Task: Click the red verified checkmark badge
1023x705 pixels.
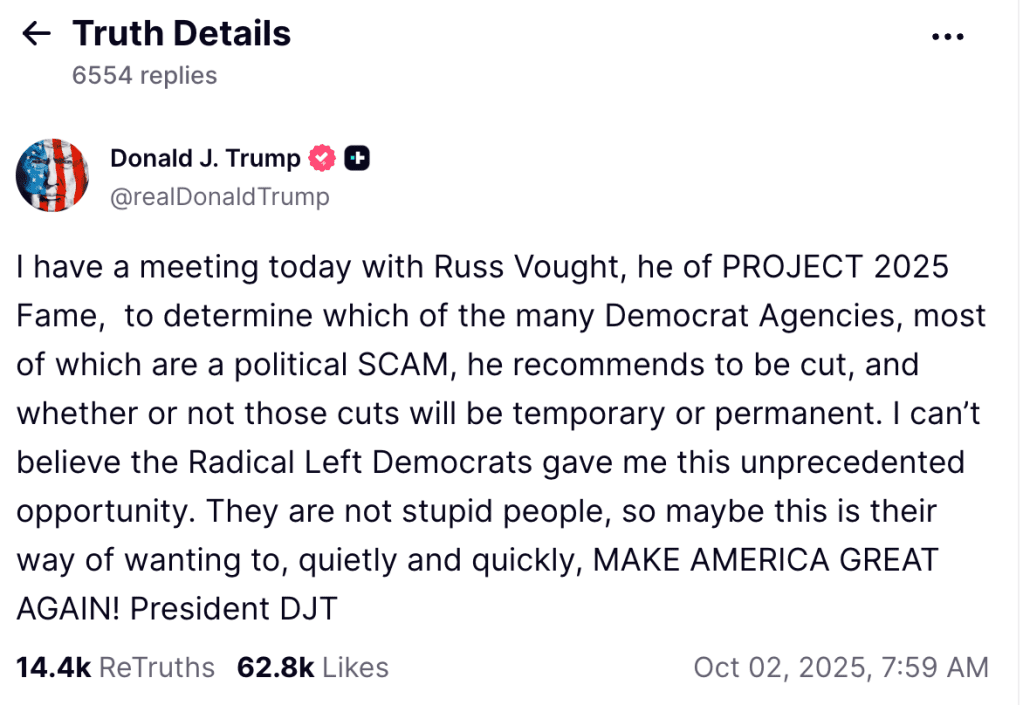Action: (x=322, y=158)
